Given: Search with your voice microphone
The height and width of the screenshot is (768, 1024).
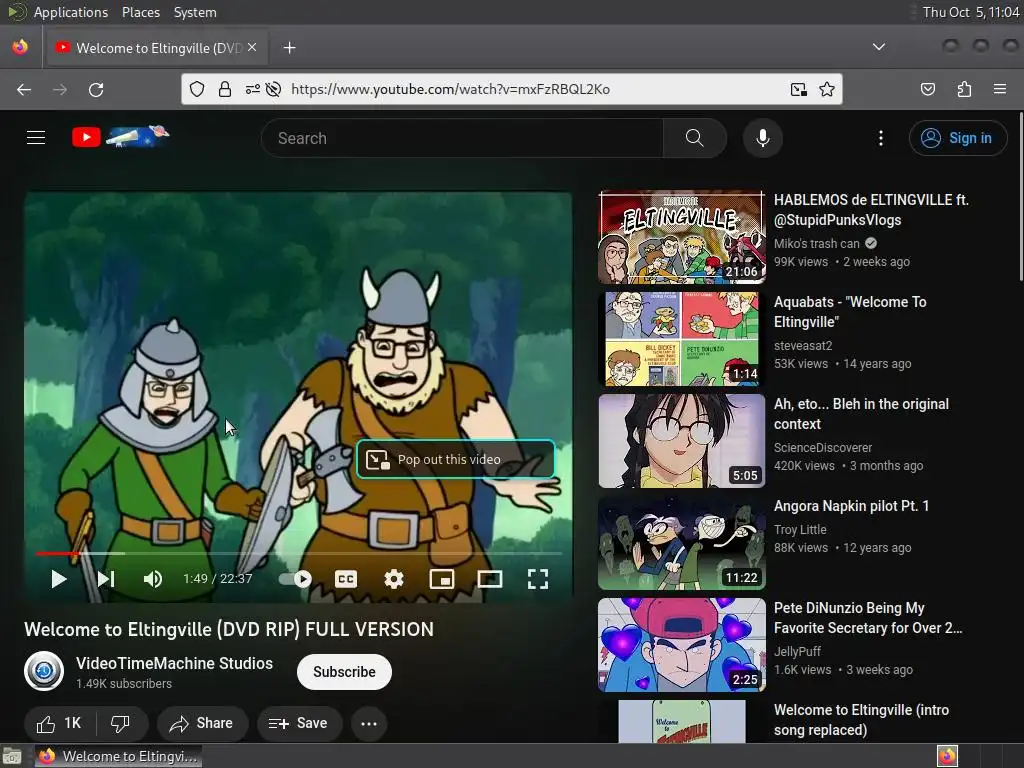Looking at the screenshot, I should (x=763, y=138).
